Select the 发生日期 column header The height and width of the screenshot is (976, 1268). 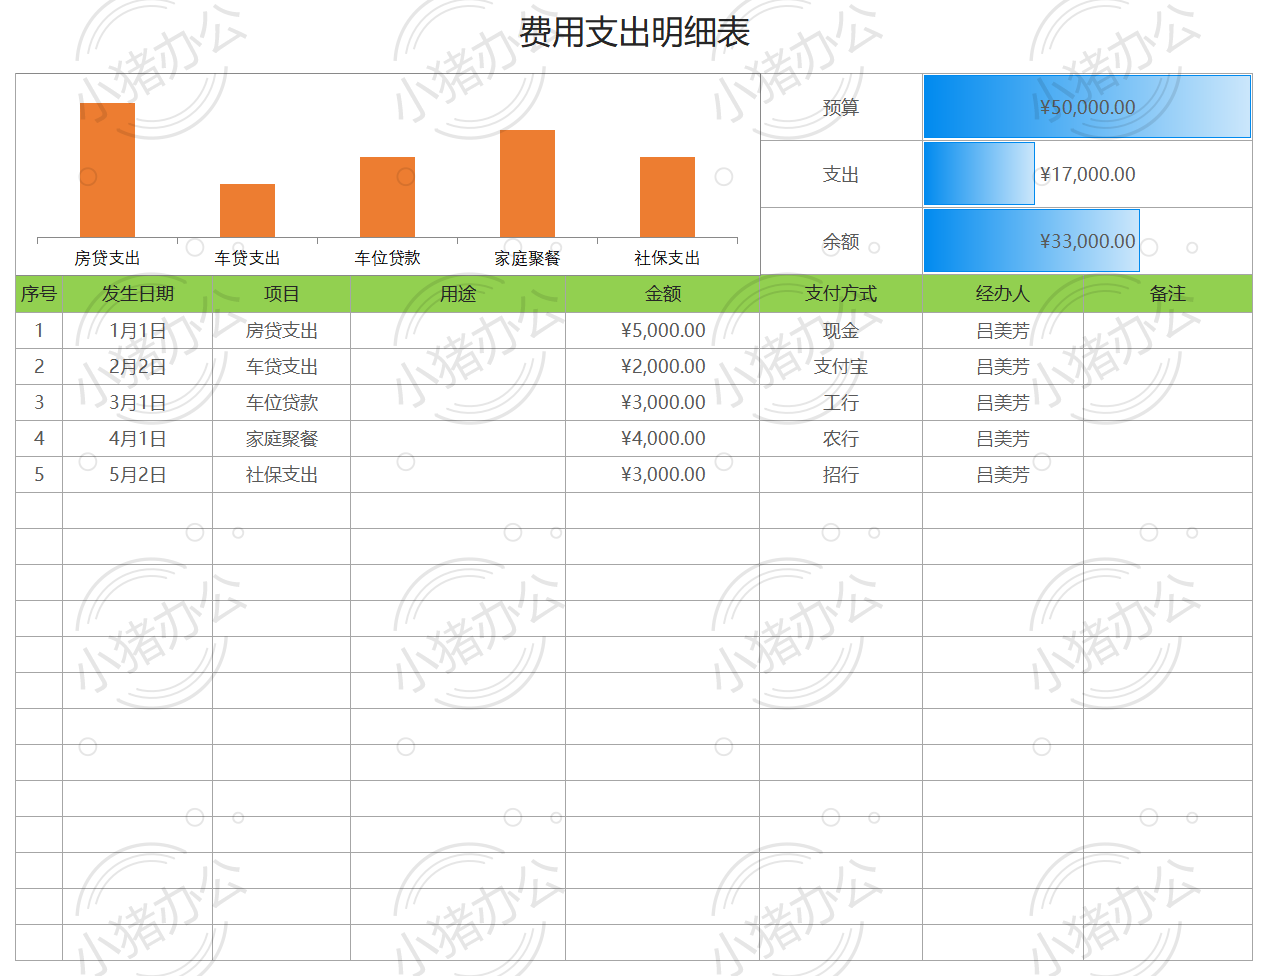137,294
